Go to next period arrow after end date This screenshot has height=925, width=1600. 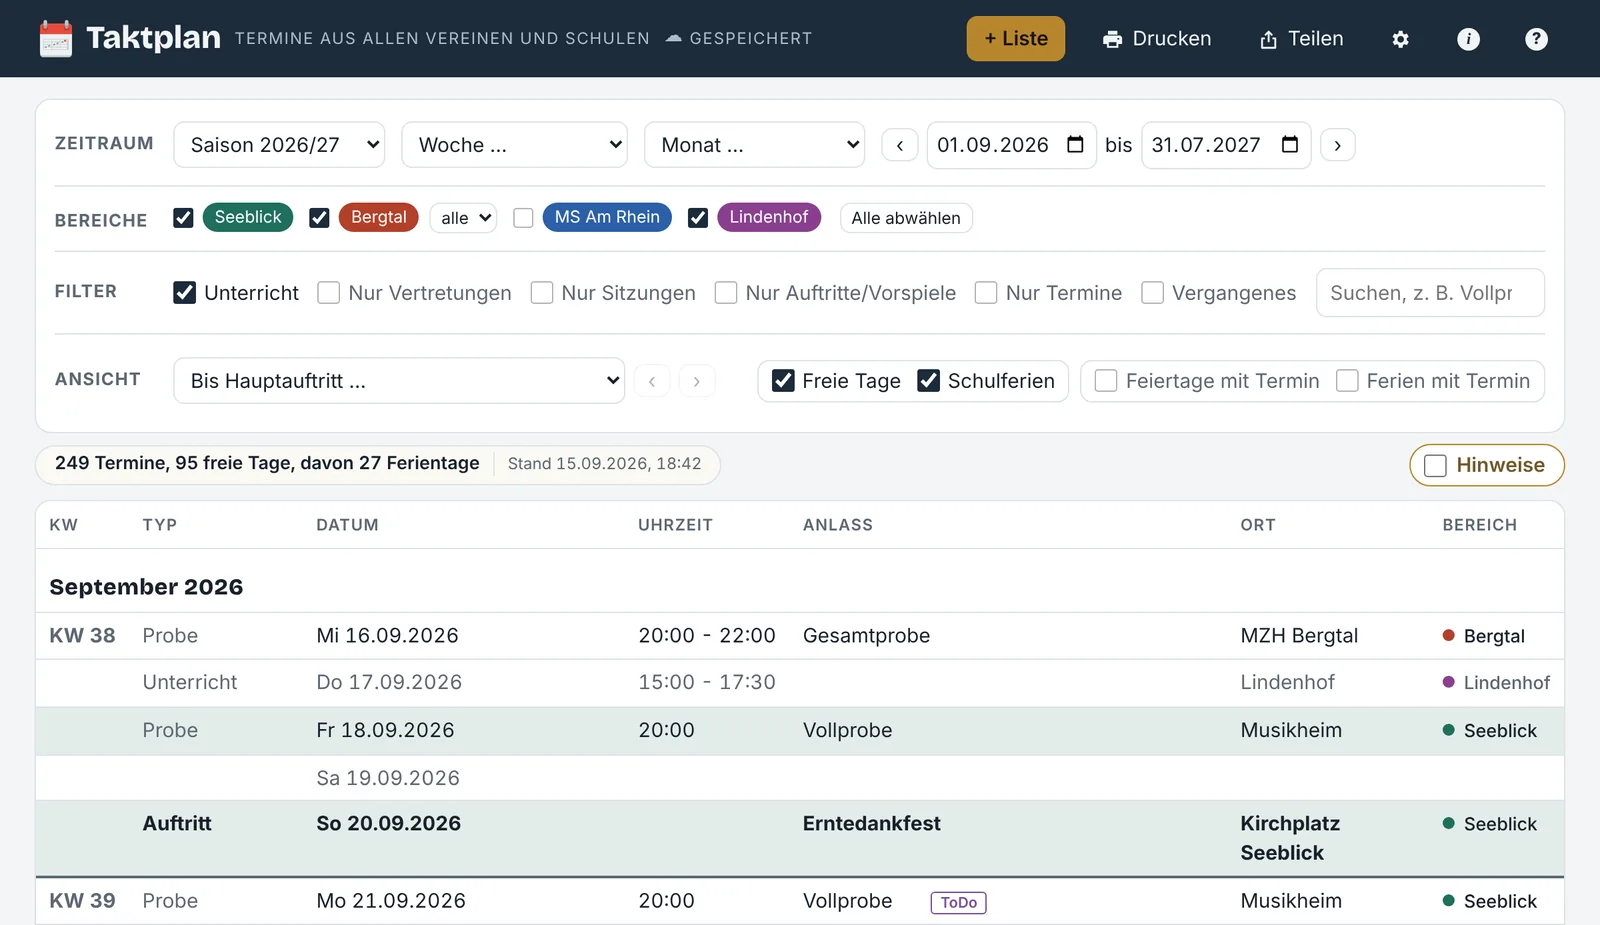[1338, 145]
